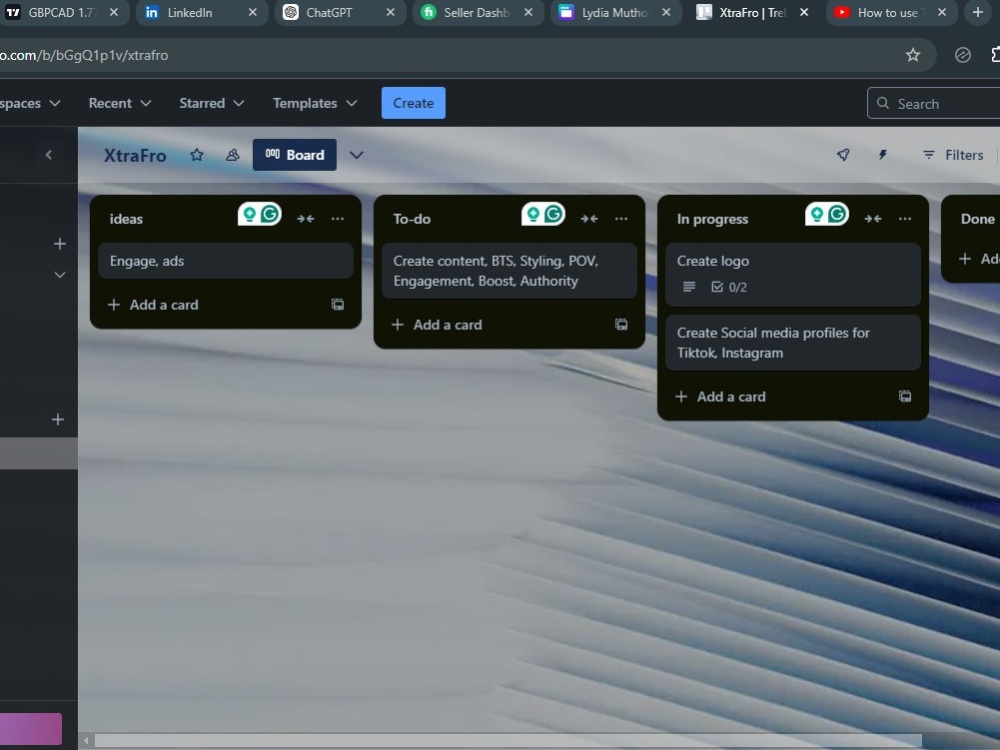Screen dimensions: 1000x750
Task: Create from template in To-do list
Action: point(621,325)
